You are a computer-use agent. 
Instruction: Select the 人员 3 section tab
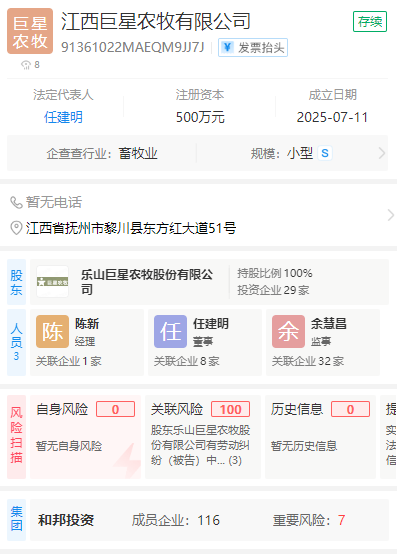(x=16, y=342)
